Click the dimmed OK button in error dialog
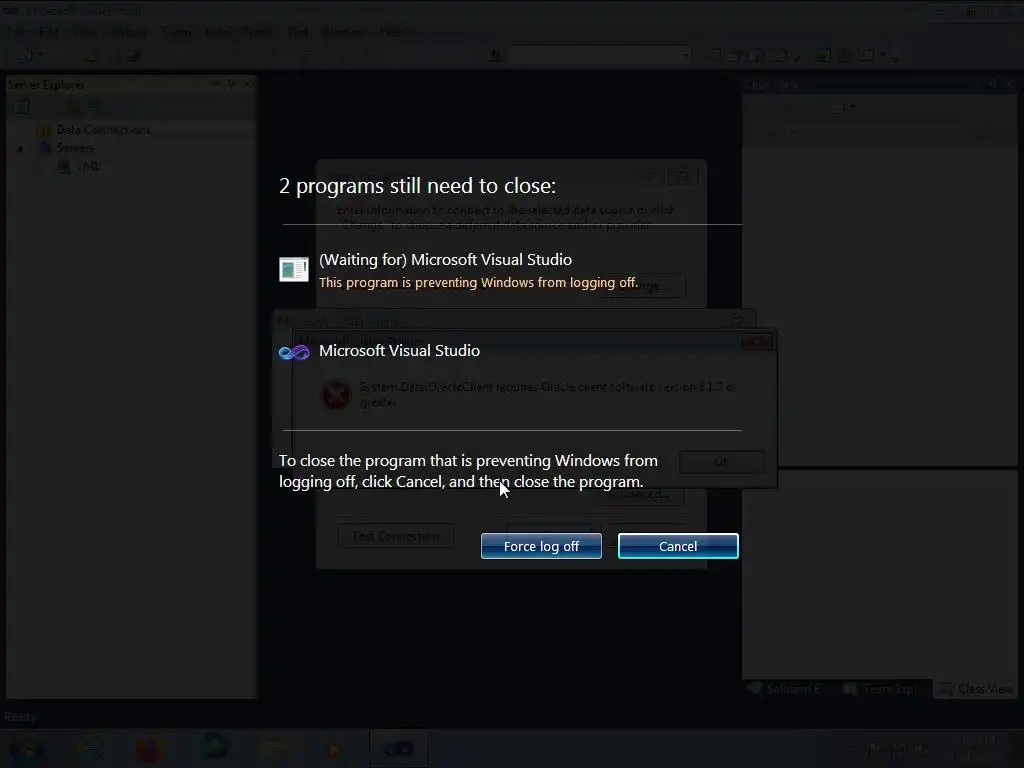This screenshot has height=768, width=1024. (x=722, y=462)
